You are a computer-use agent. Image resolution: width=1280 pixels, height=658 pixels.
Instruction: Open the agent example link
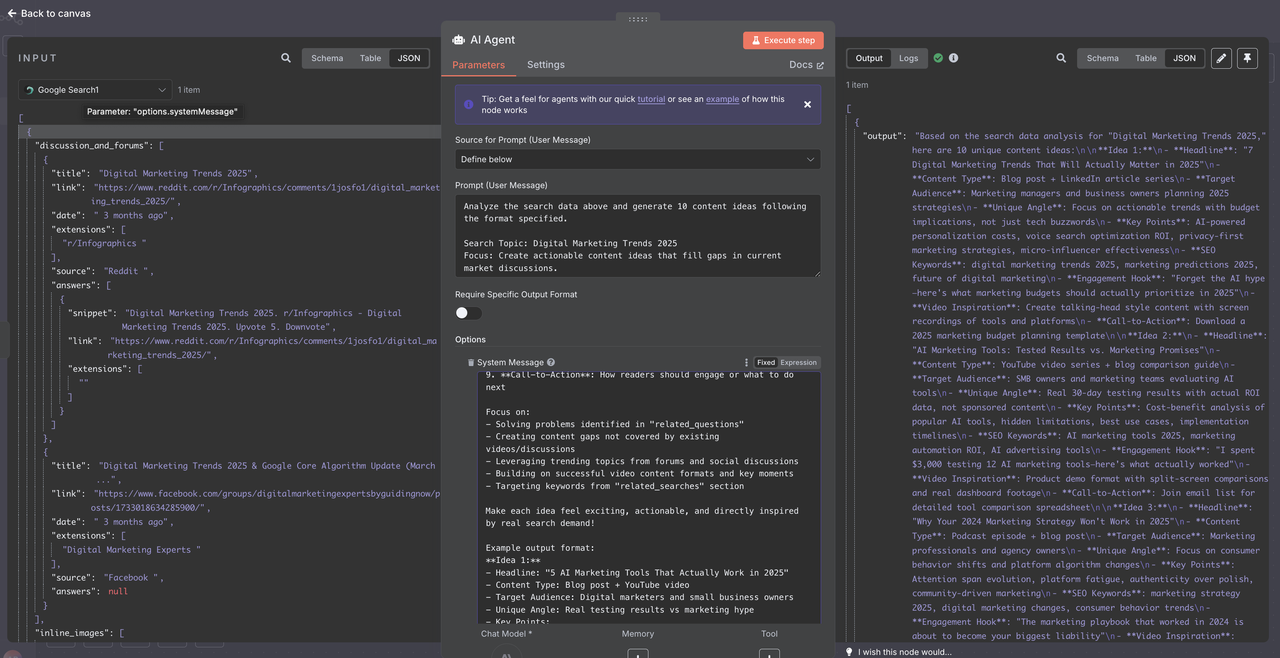tap(722, 99)
